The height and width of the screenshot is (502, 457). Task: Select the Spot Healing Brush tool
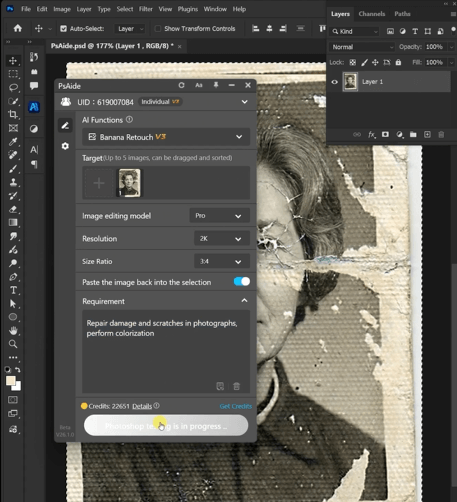(13, 155)
